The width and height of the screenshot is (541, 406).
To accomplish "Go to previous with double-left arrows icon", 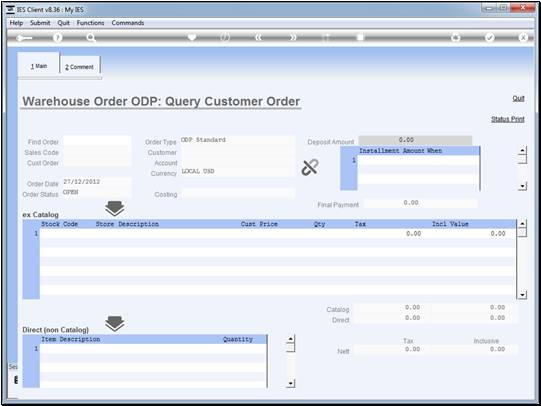I will tap(258, 38).
